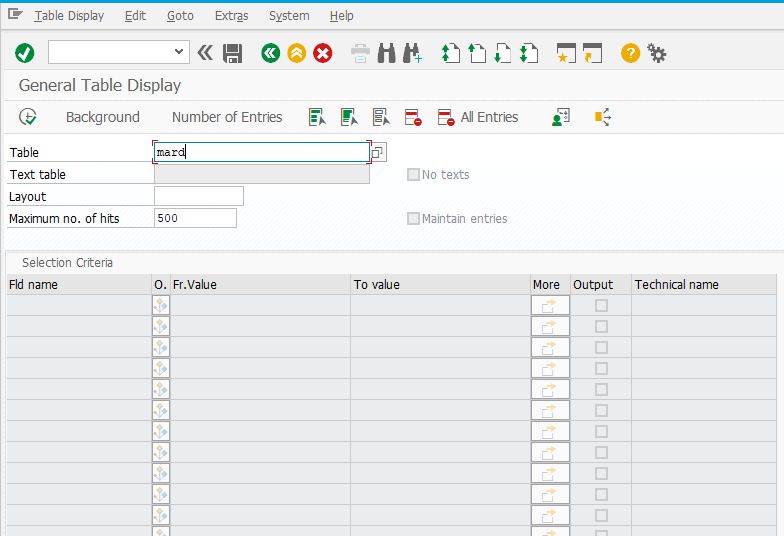Click the selection option icon in first row
784x536 pixels.
click(x=160, y=305)
